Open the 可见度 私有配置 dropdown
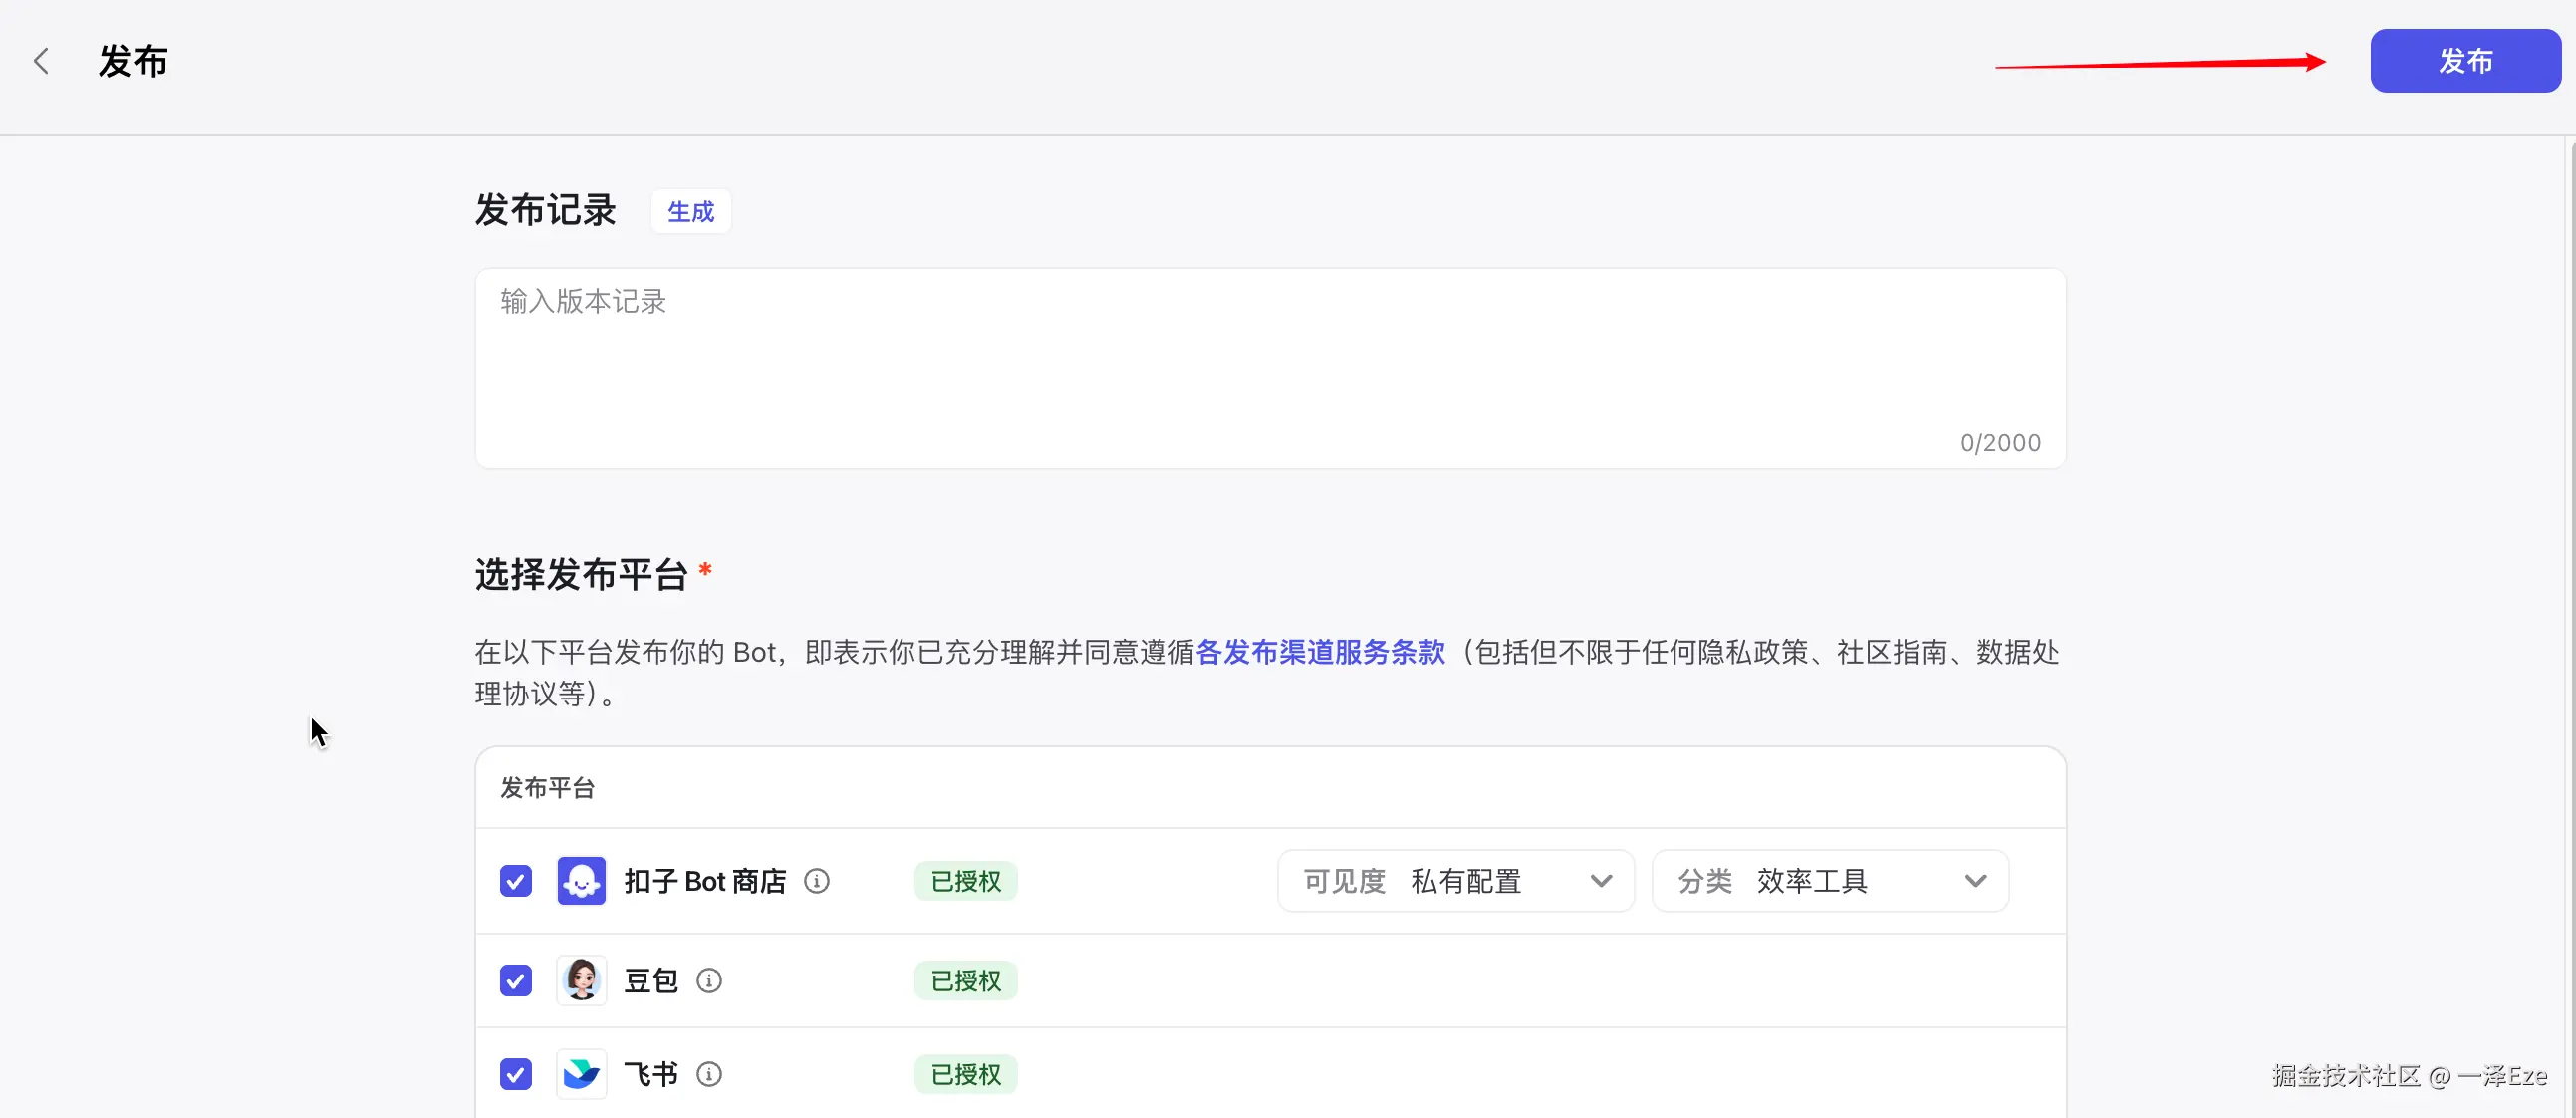The image size is (2576, 1118). pyautogui.click(x=1455, y=881)
